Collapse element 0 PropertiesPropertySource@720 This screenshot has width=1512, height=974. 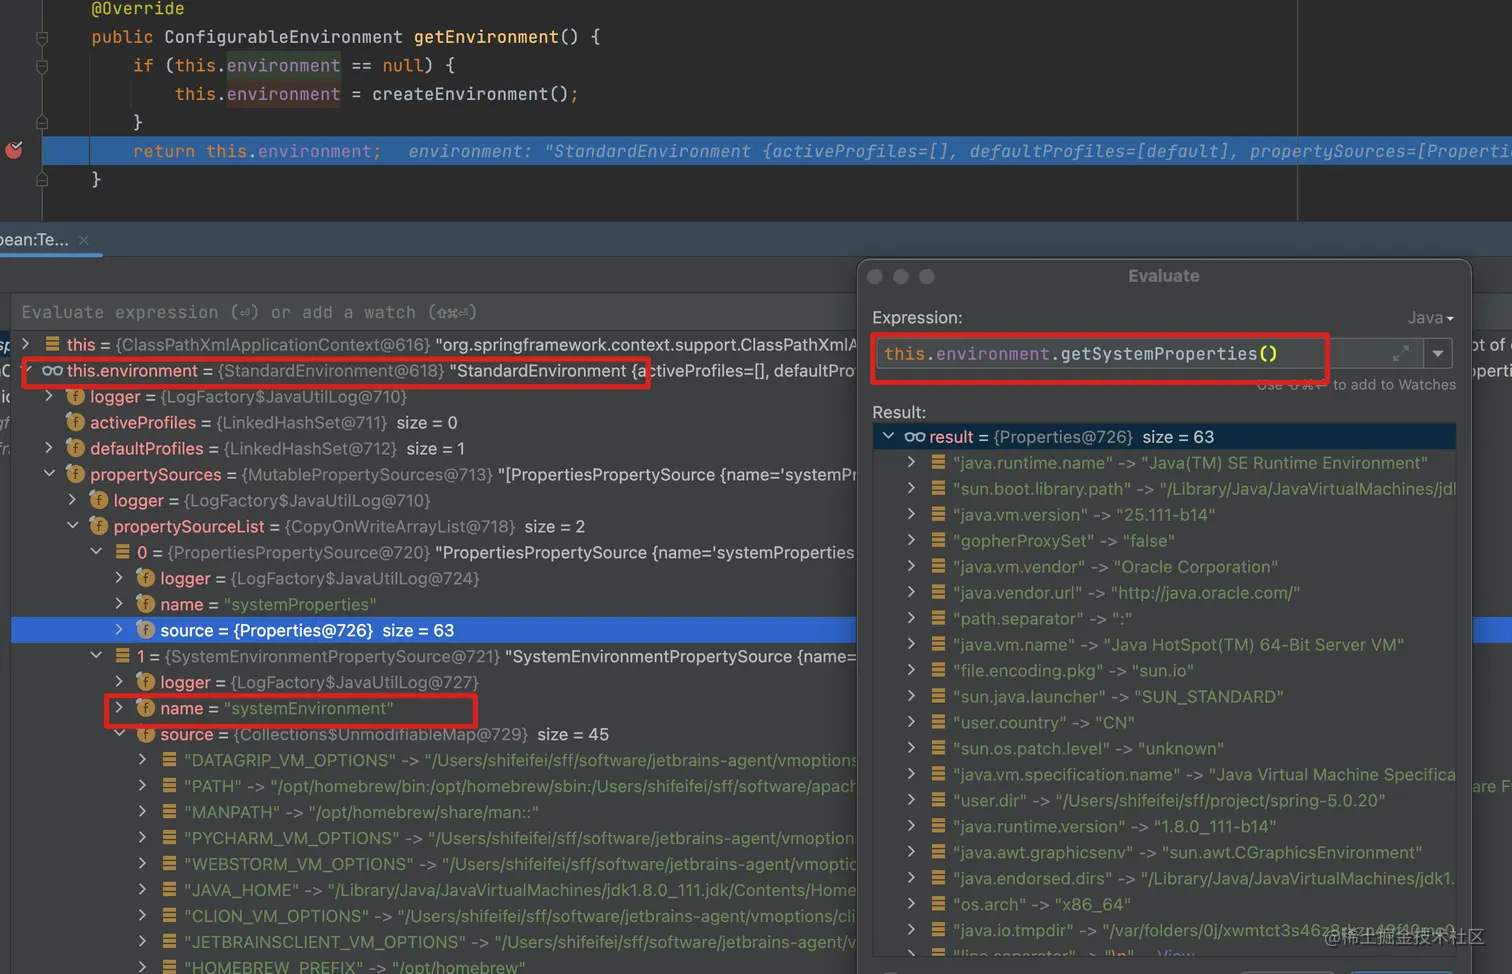coord(96,552)
